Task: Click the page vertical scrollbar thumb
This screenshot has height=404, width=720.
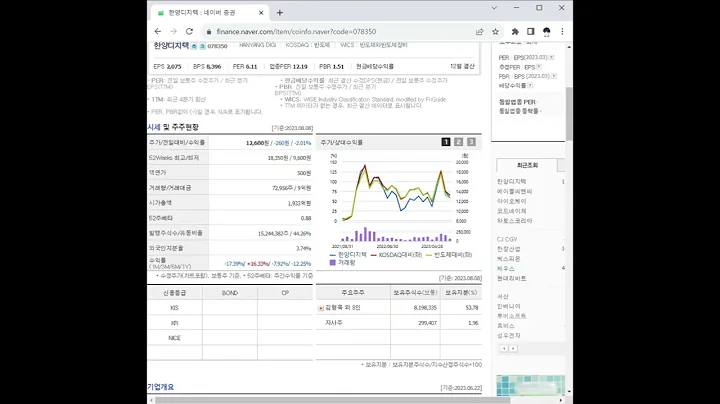Action: pyautogui.click(x=569, y=114)
